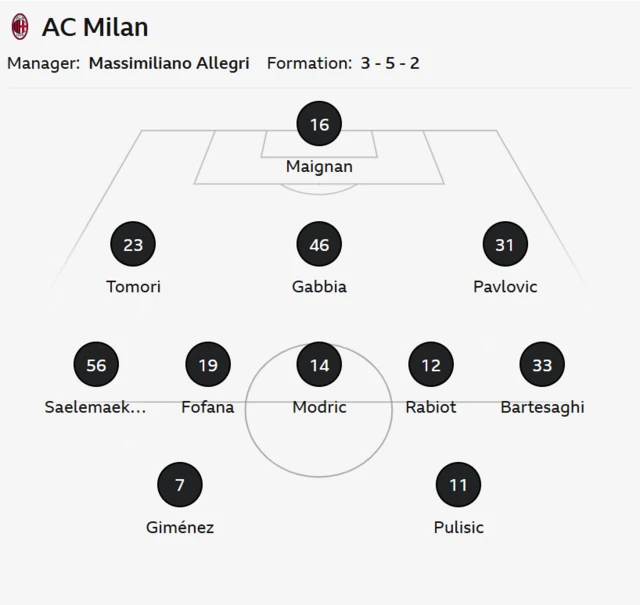Click the AC Milan team heading
The width and height of the screenshot is (640, 605).
point(95,27)
